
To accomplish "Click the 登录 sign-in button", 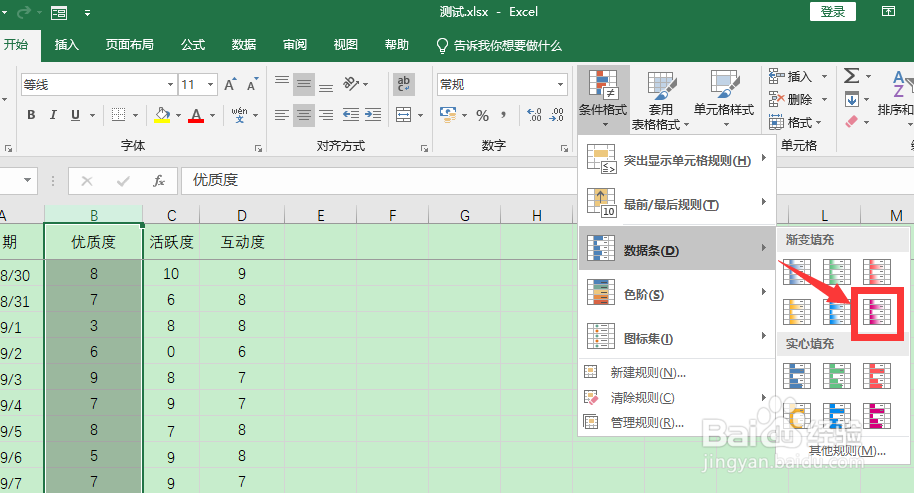I will point(832,12).
